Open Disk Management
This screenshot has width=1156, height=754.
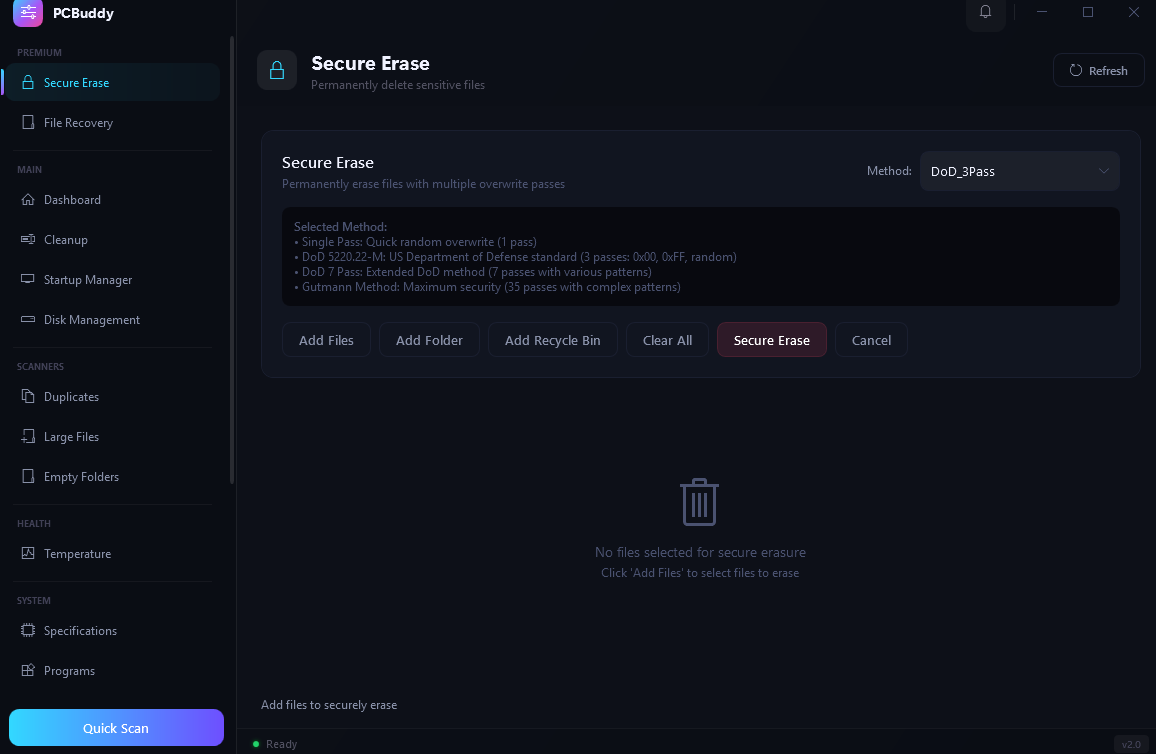click(x=90, y=319)
